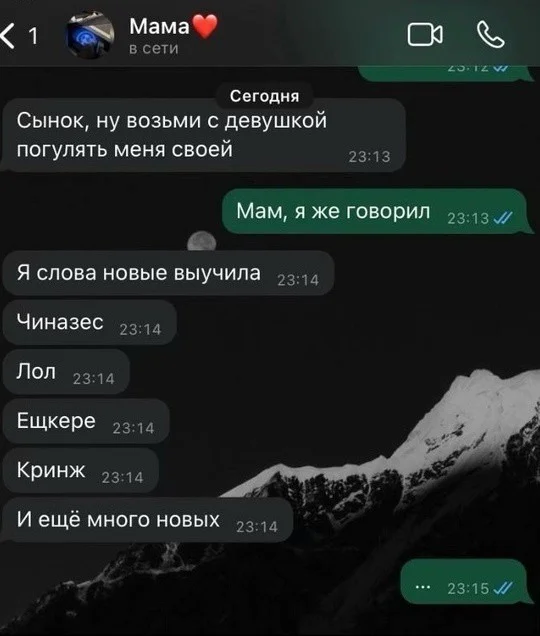Tap the unread counter beside back arrow

(34, 36)
